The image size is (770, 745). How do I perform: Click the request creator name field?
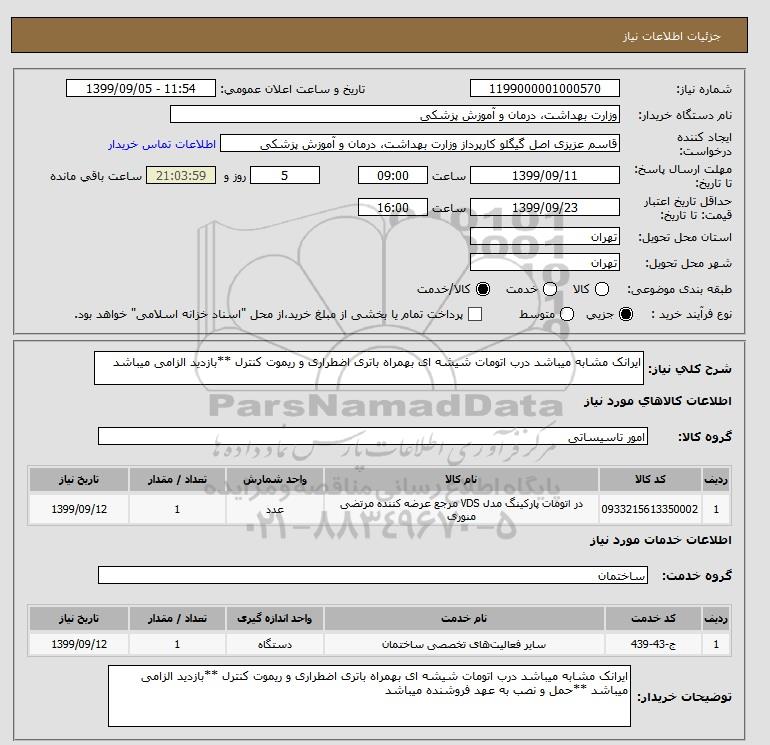point(420,143)
